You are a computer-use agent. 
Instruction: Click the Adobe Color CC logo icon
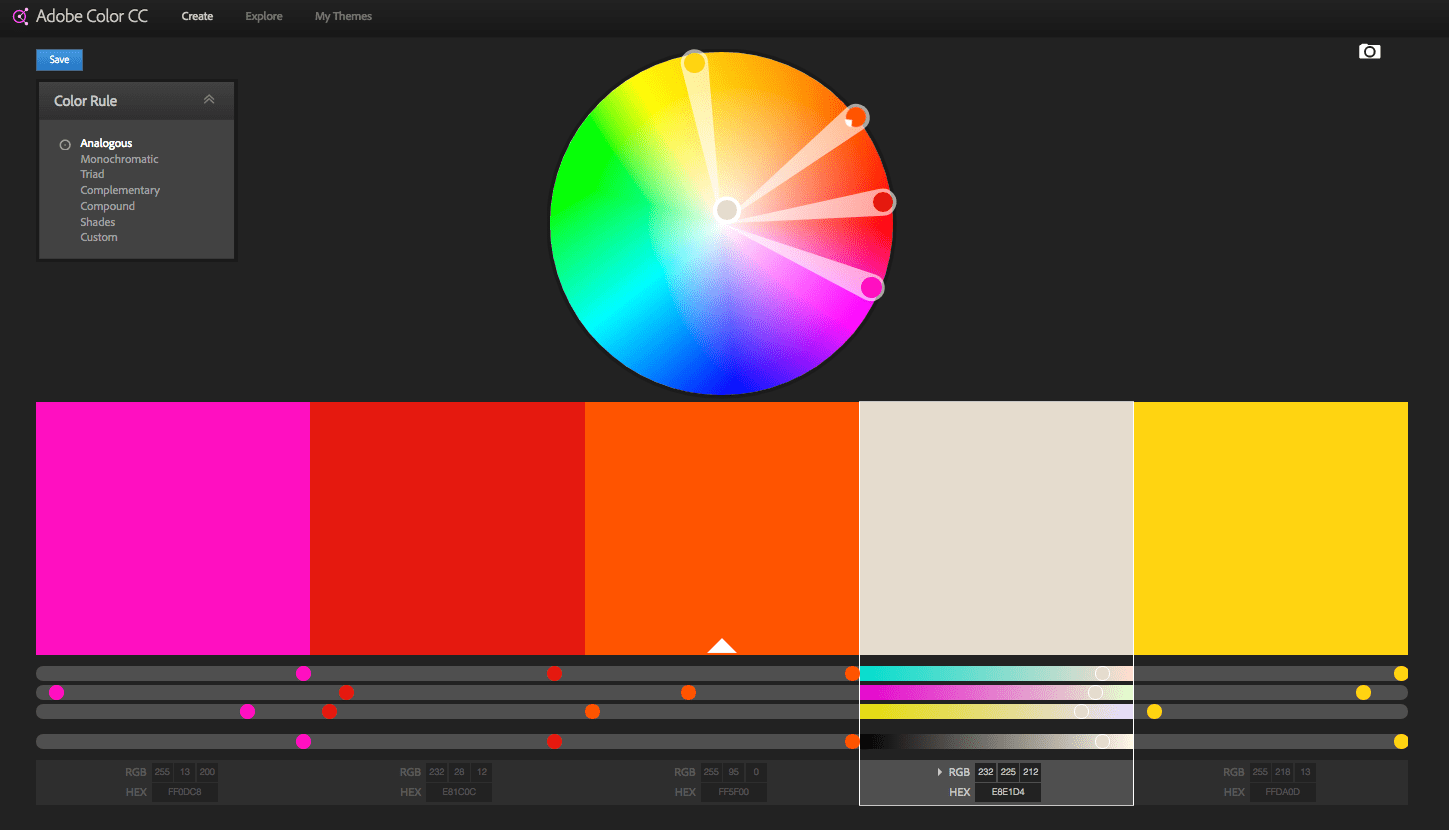[x=20, y=16]
